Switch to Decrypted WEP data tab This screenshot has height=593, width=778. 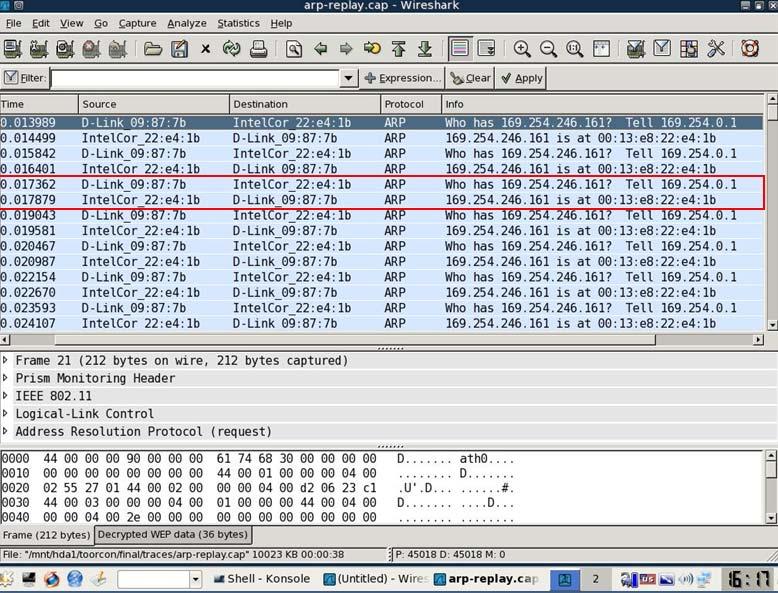(173, 534)
